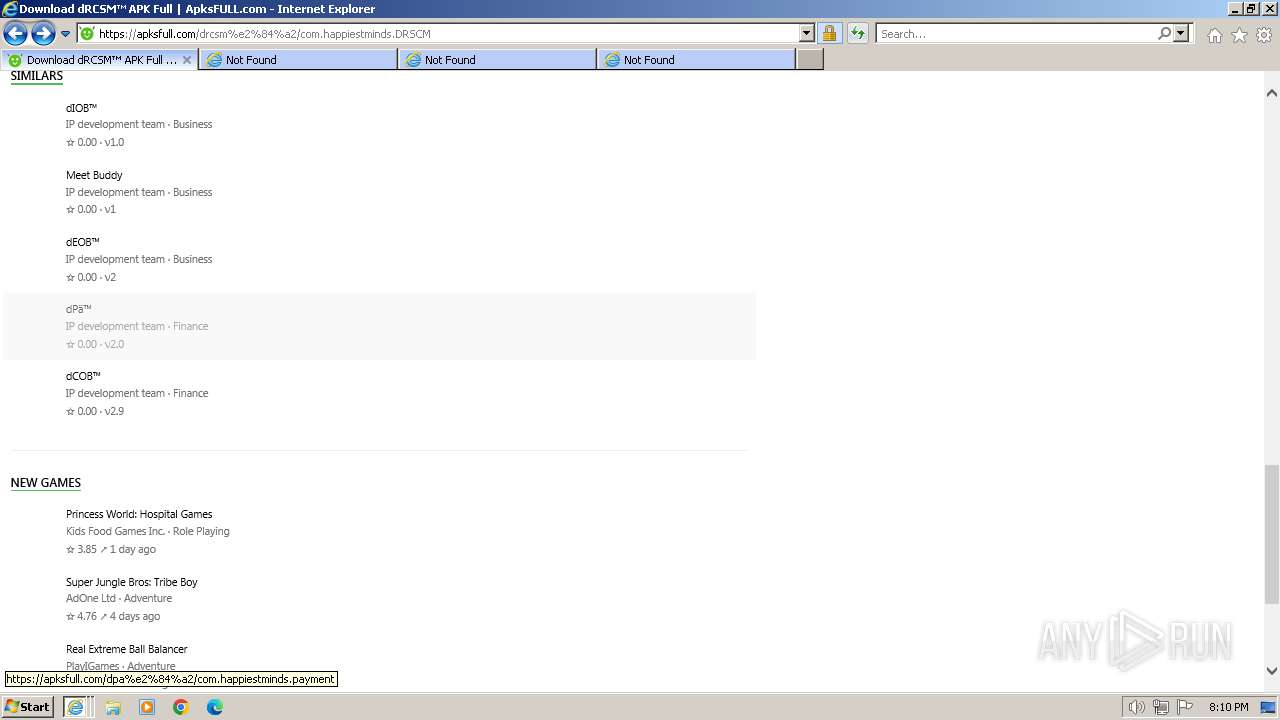Open the Tools gear icon
The height and width of the screenshot is (720, 1280).
click(1264, 35)
